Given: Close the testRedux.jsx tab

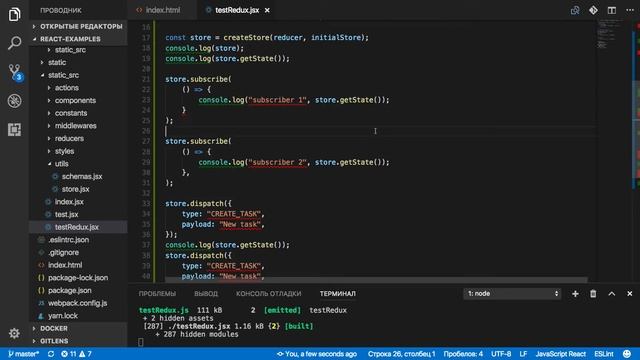Looking at the screenshot, I should tap(267, 10).
